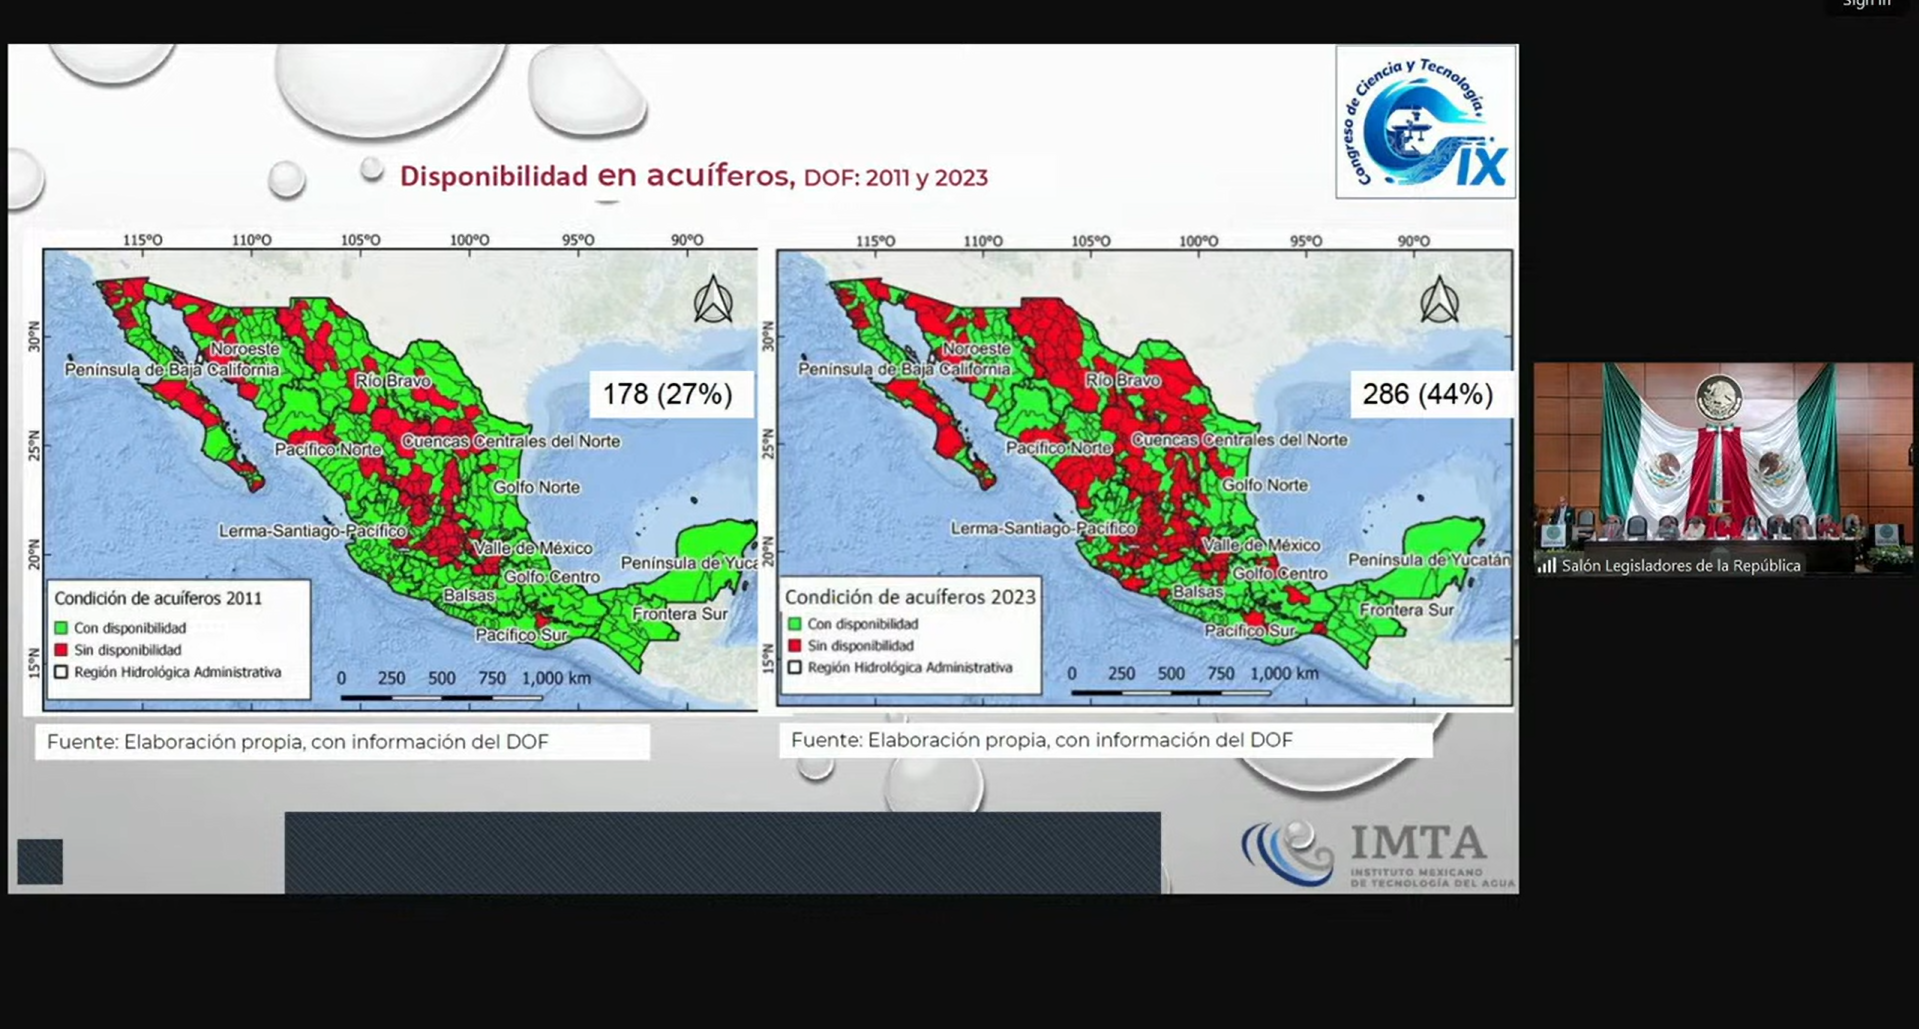Image resolution: width=1919 pixels, height=1029 pixels.
Task: Select the red Sin disponibilidad swatch in 2023 legend
Action: coord(795,646)
